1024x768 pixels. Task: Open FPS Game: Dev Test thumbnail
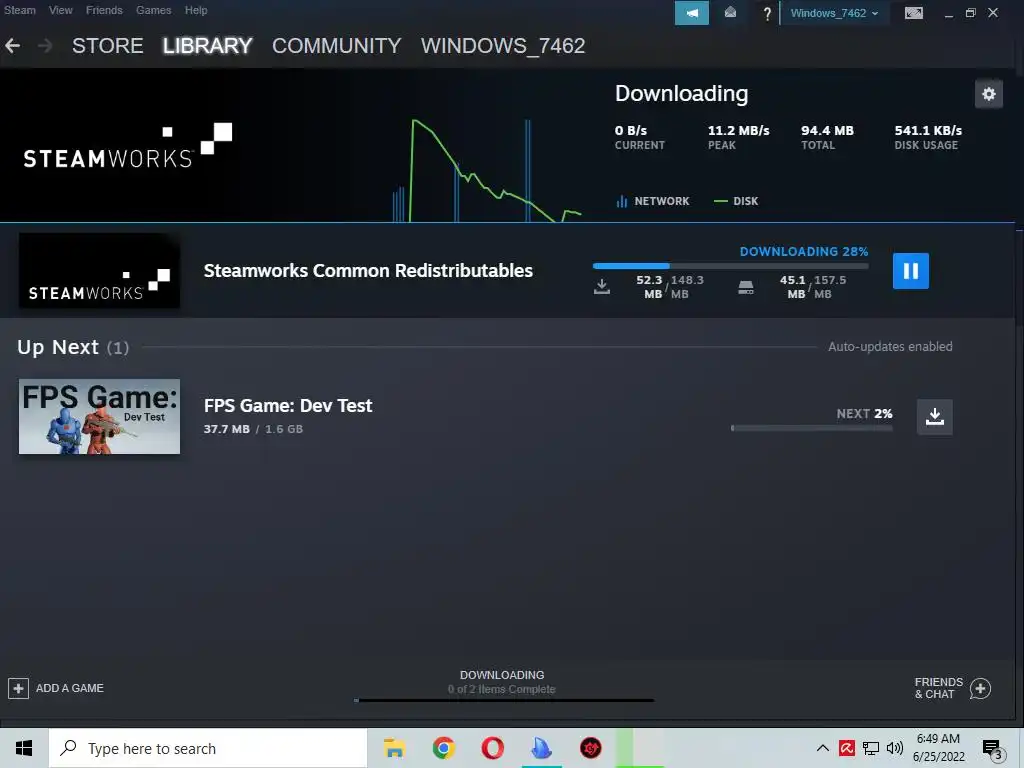99,417
